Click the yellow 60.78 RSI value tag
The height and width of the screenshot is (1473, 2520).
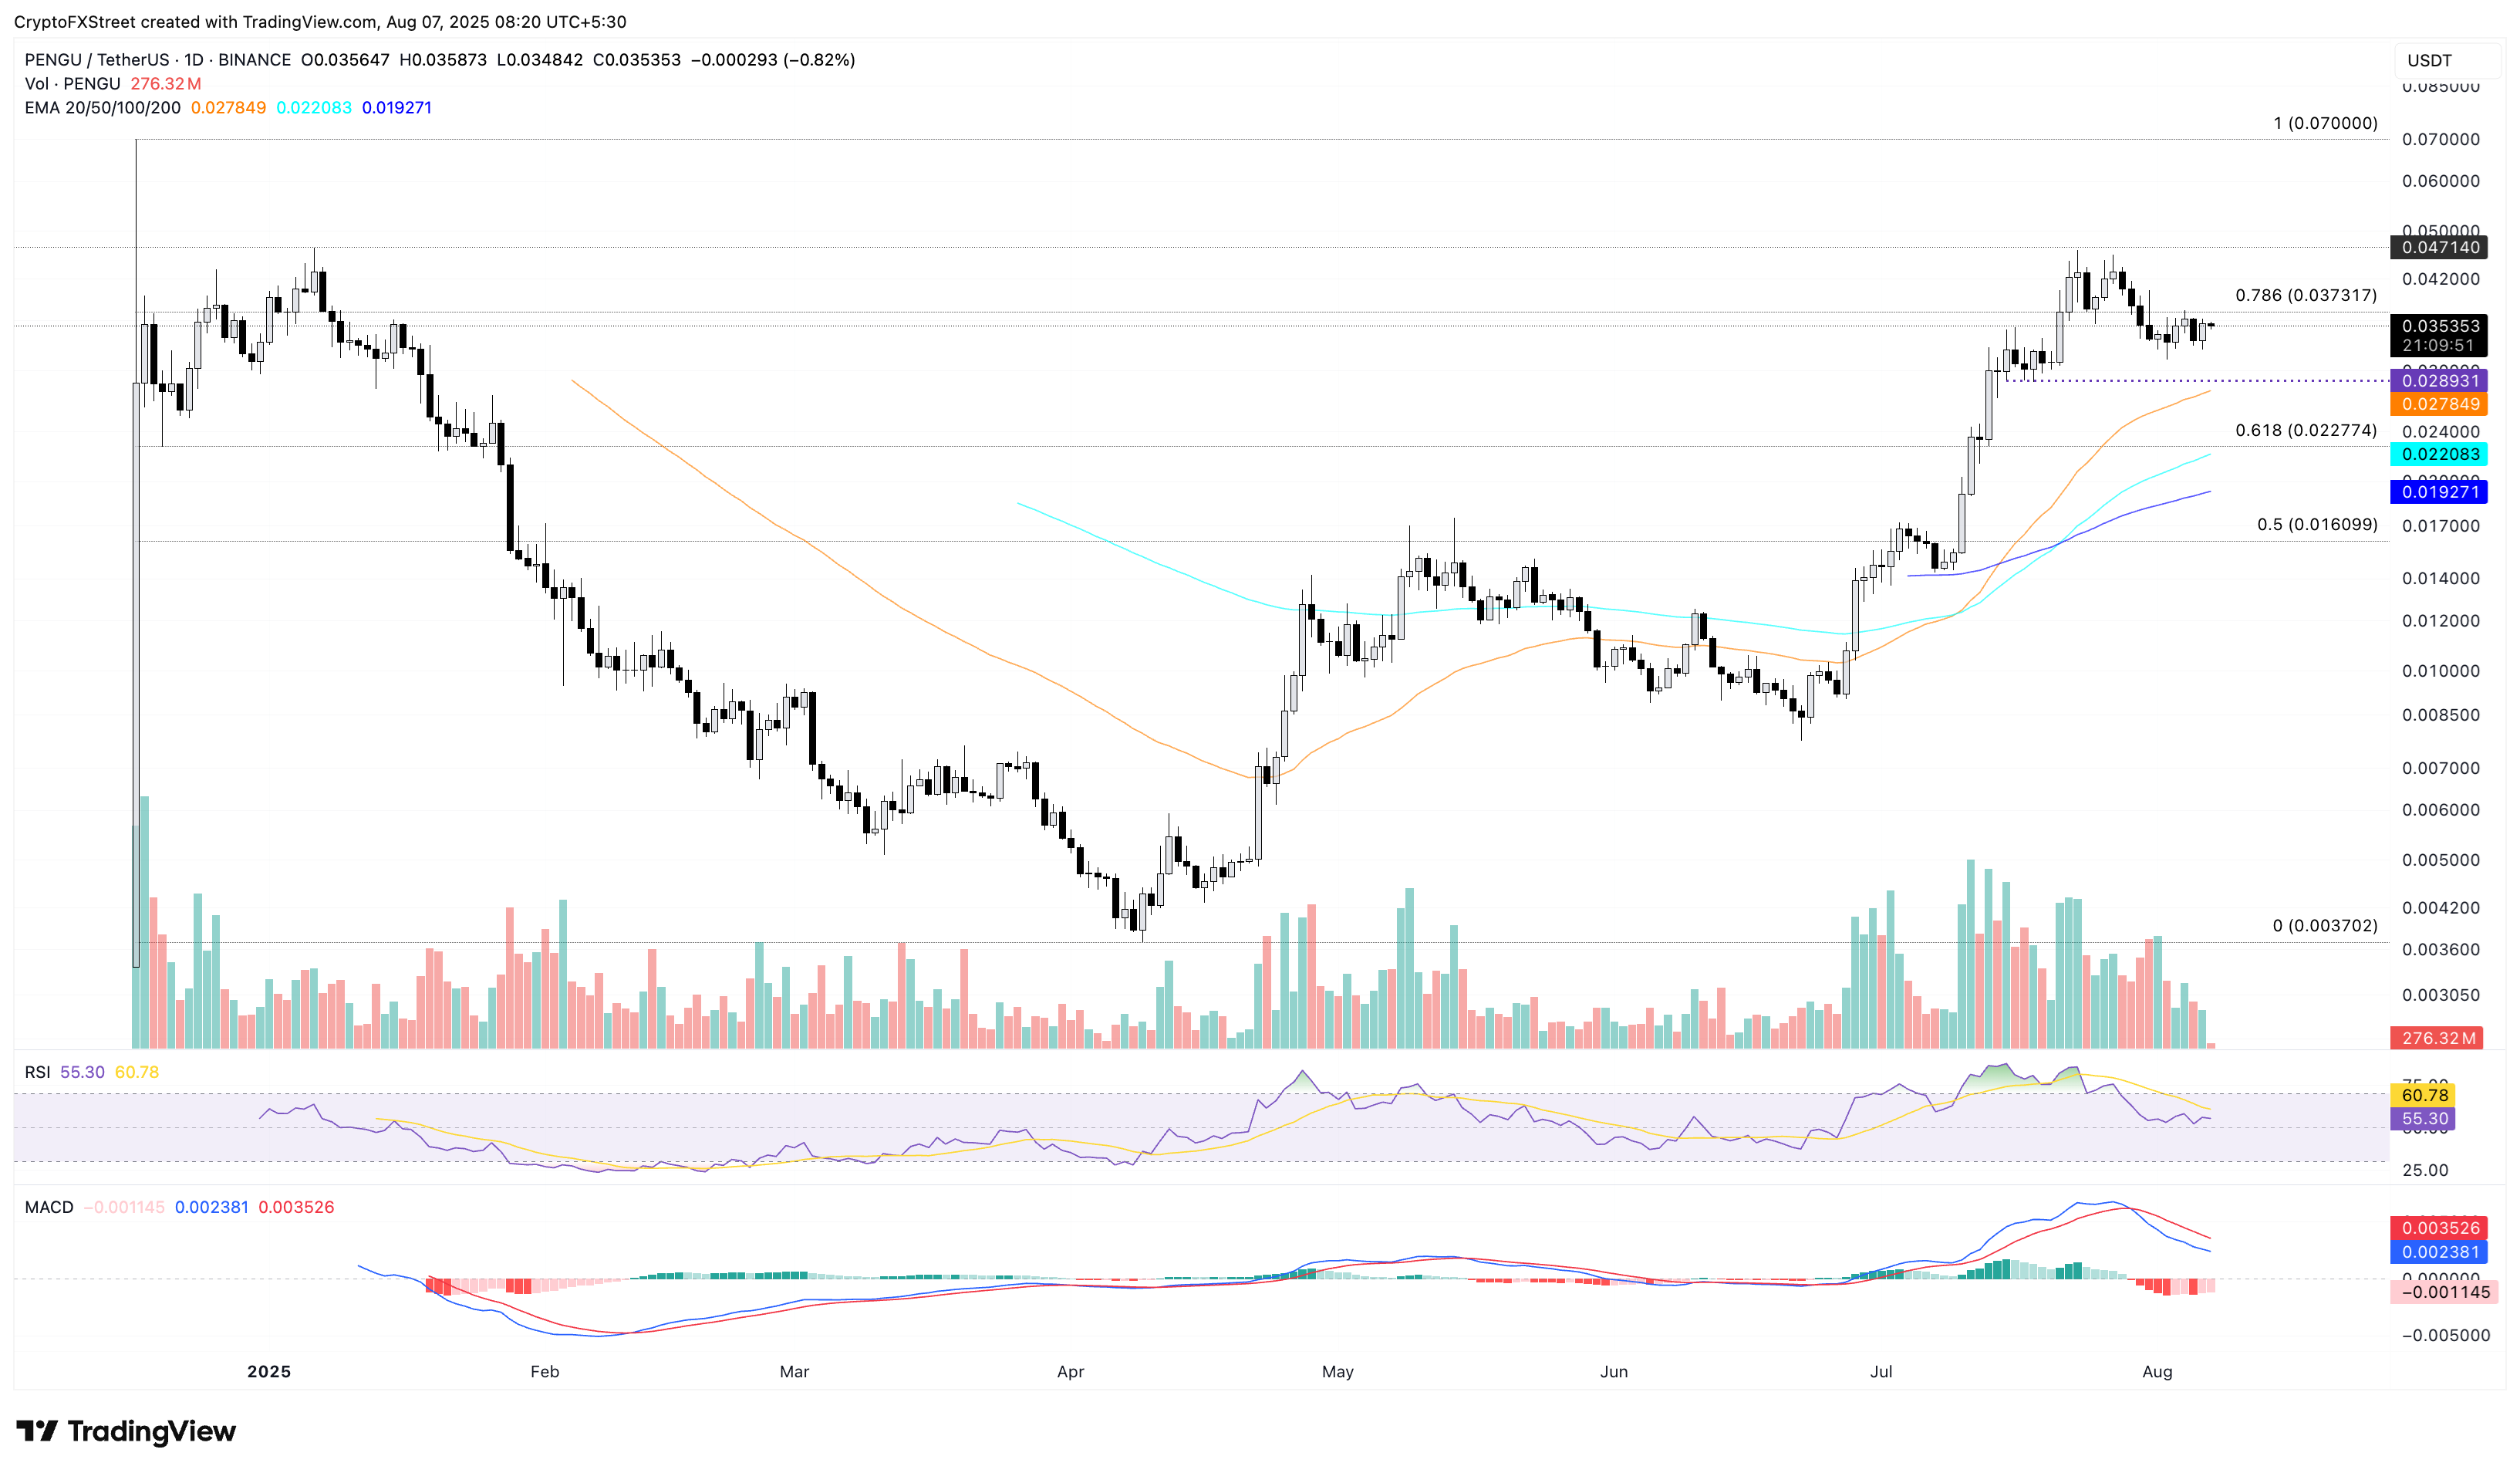[2424, 1096]
